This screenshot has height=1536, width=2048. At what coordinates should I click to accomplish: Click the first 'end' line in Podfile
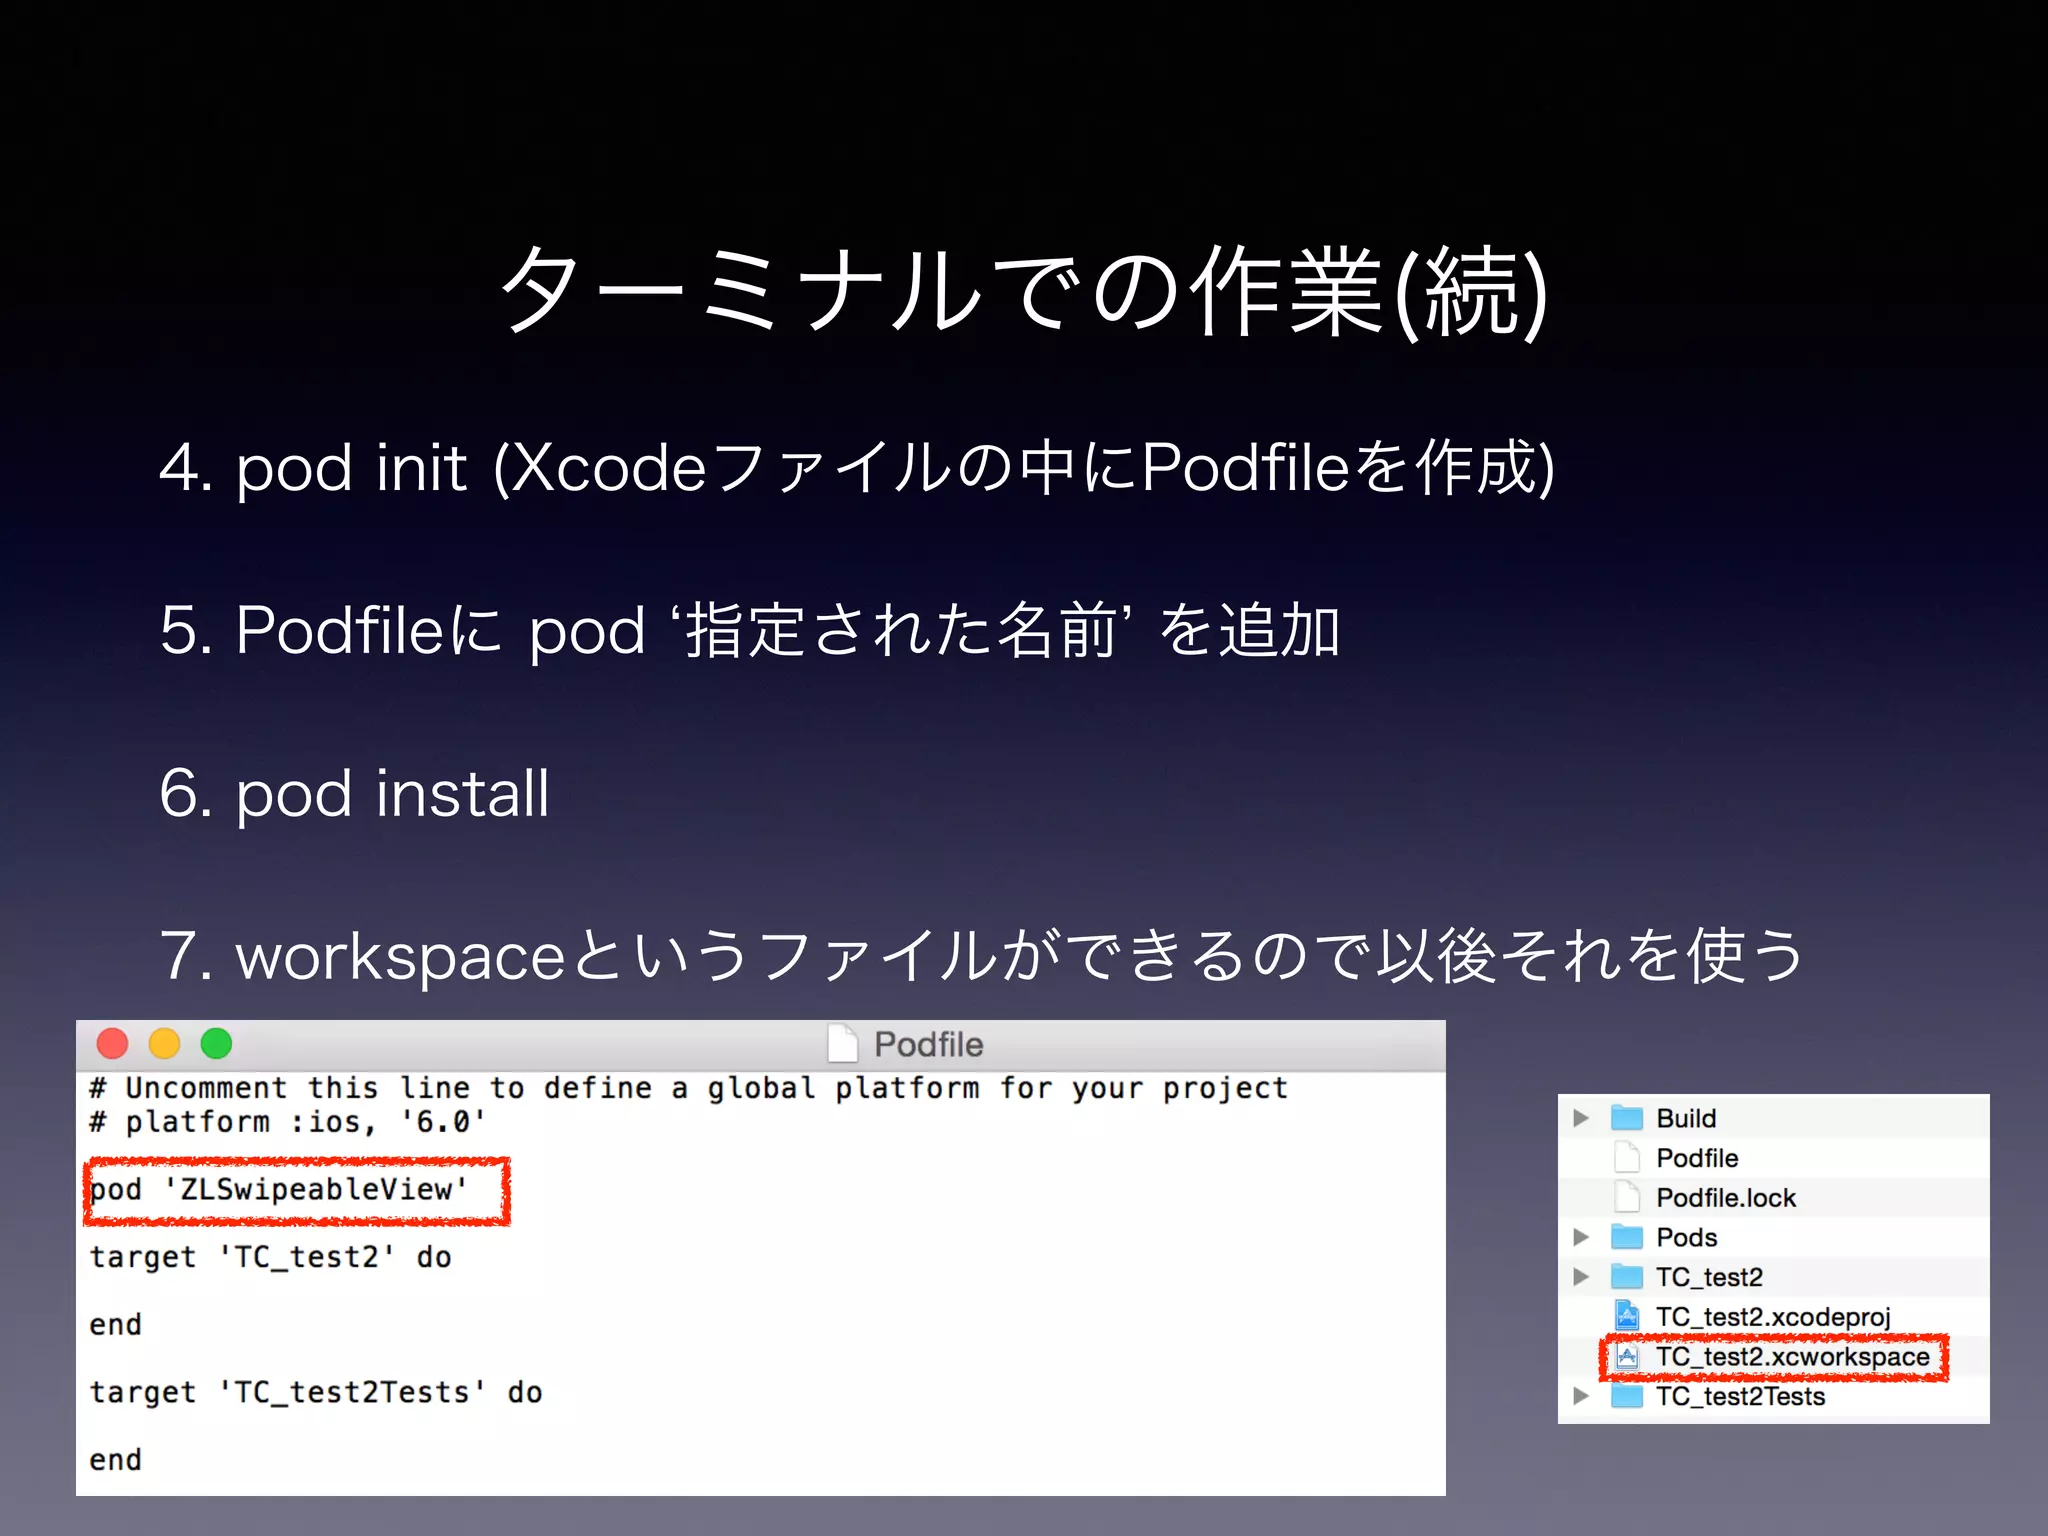pyautogui.click(x=115, y=1325)
